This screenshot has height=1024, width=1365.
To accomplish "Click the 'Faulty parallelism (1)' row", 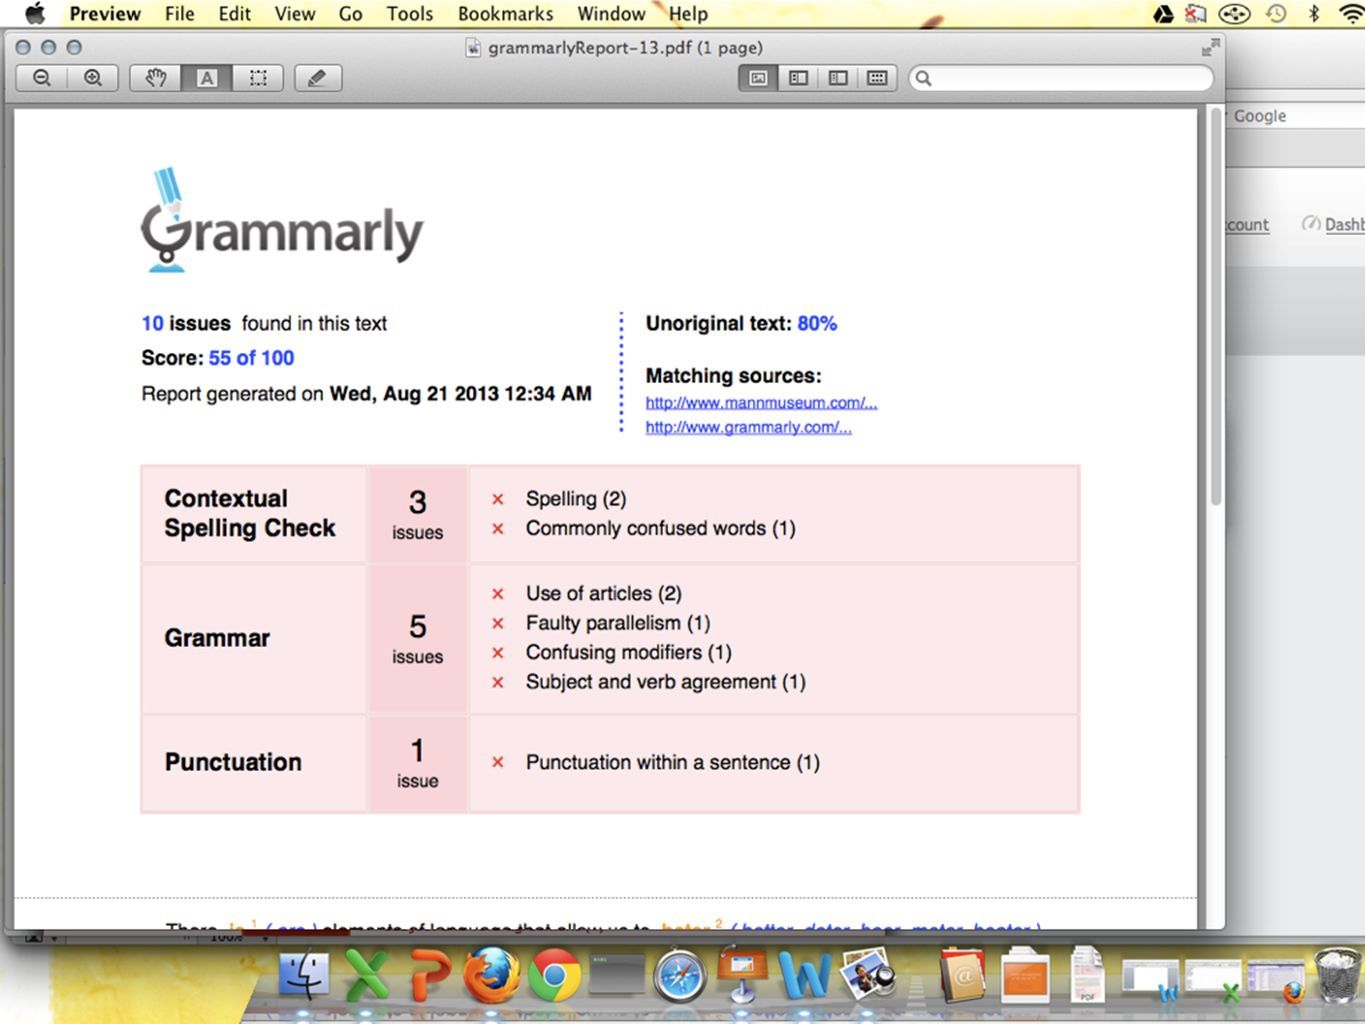I will pyautogui.click(x=618, y=623).
